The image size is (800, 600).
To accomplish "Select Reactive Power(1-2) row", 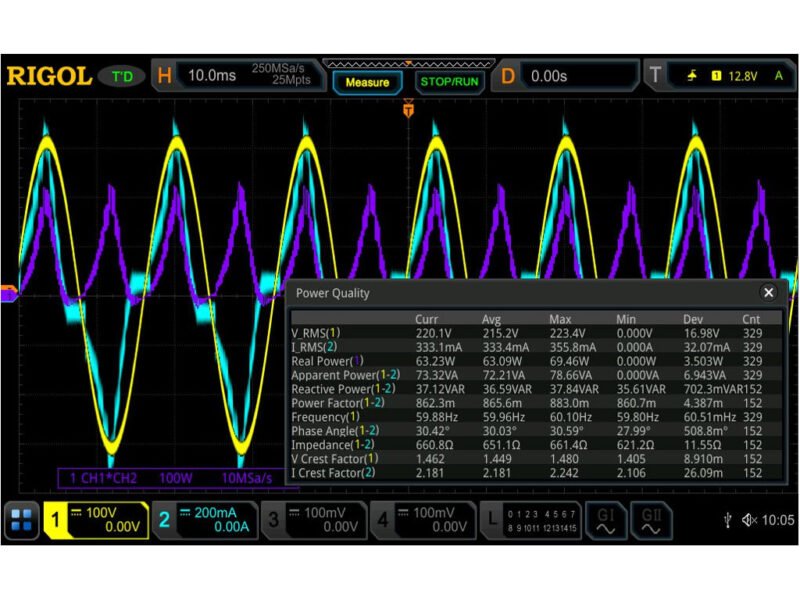I will coord(536,389).
